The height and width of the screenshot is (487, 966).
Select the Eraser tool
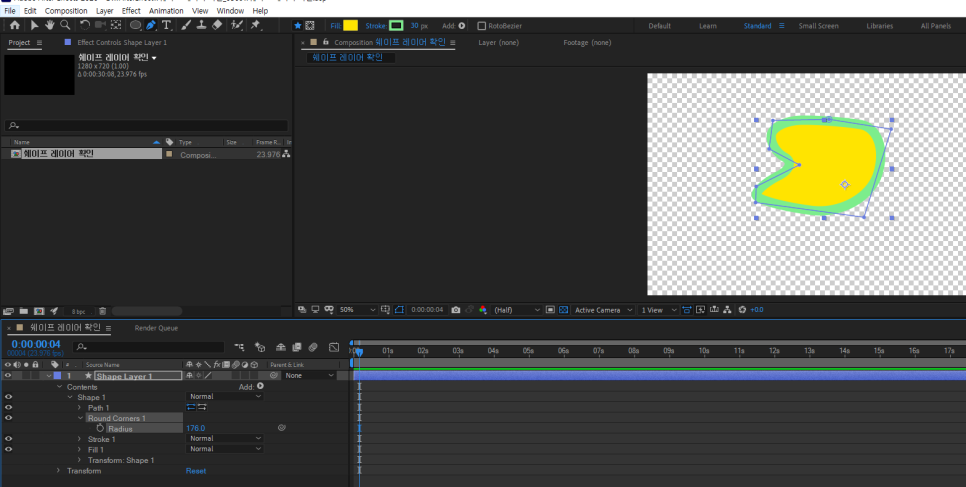pyautogui.click(x=217, y=25)
